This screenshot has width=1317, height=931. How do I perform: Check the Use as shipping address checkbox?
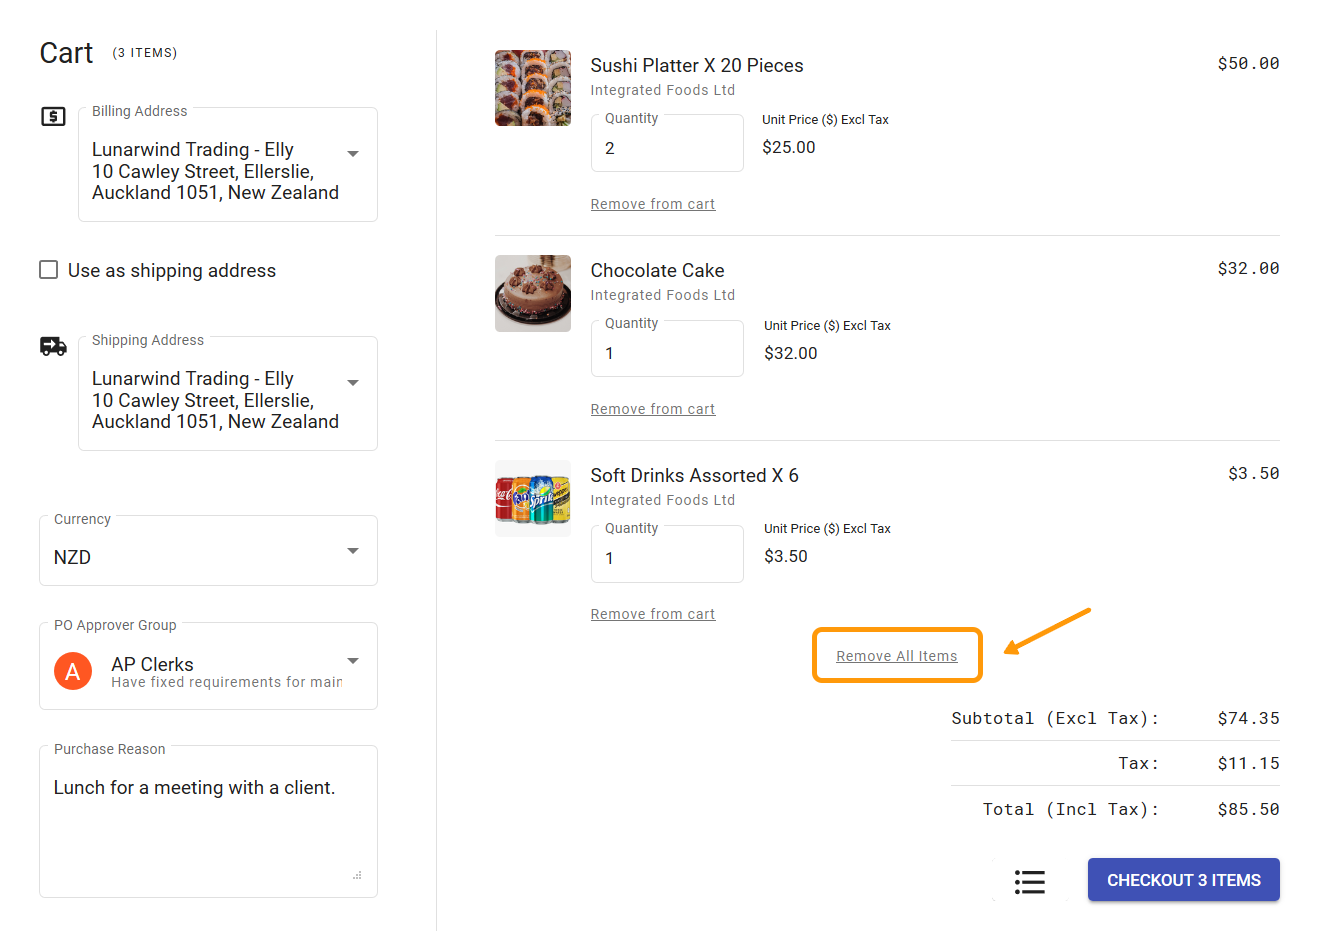coord(48,269)
